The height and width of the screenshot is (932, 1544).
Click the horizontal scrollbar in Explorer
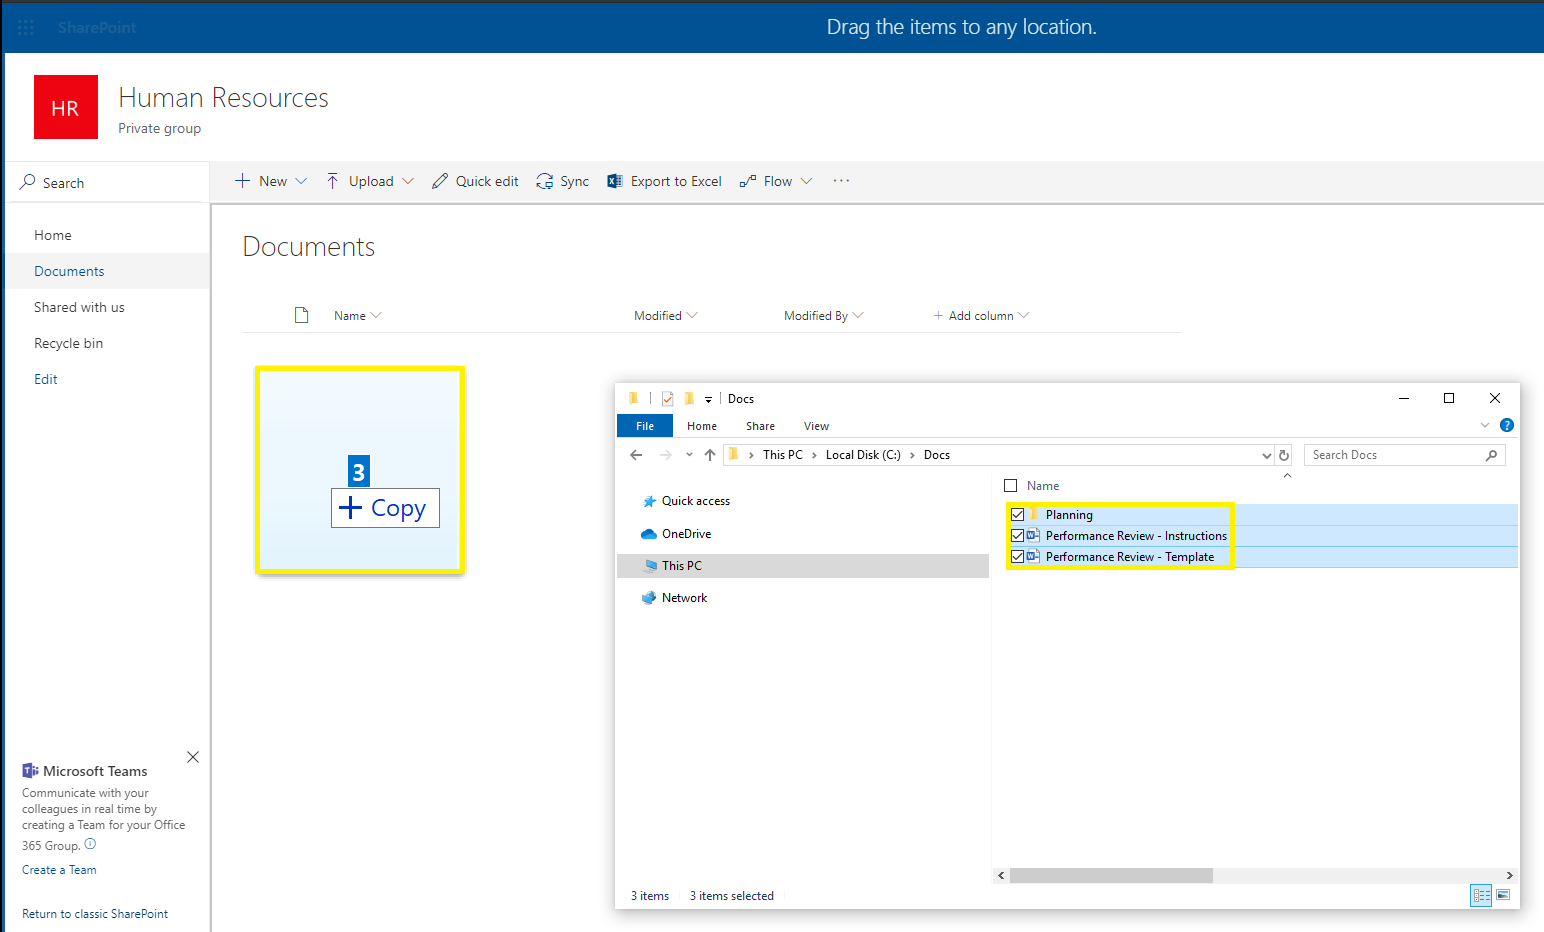1111,875
